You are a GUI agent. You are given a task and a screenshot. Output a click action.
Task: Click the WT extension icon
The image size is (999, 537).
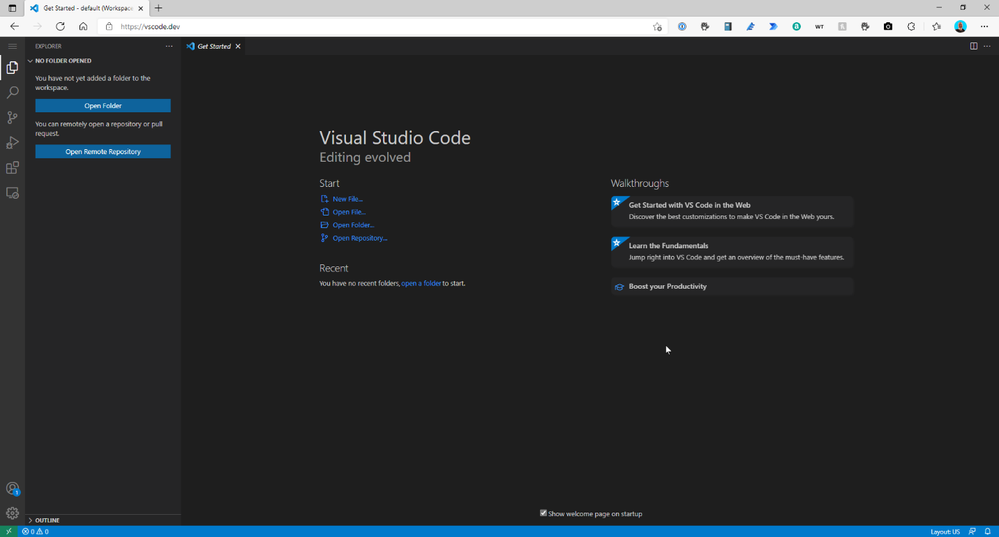tap(819, 27)
